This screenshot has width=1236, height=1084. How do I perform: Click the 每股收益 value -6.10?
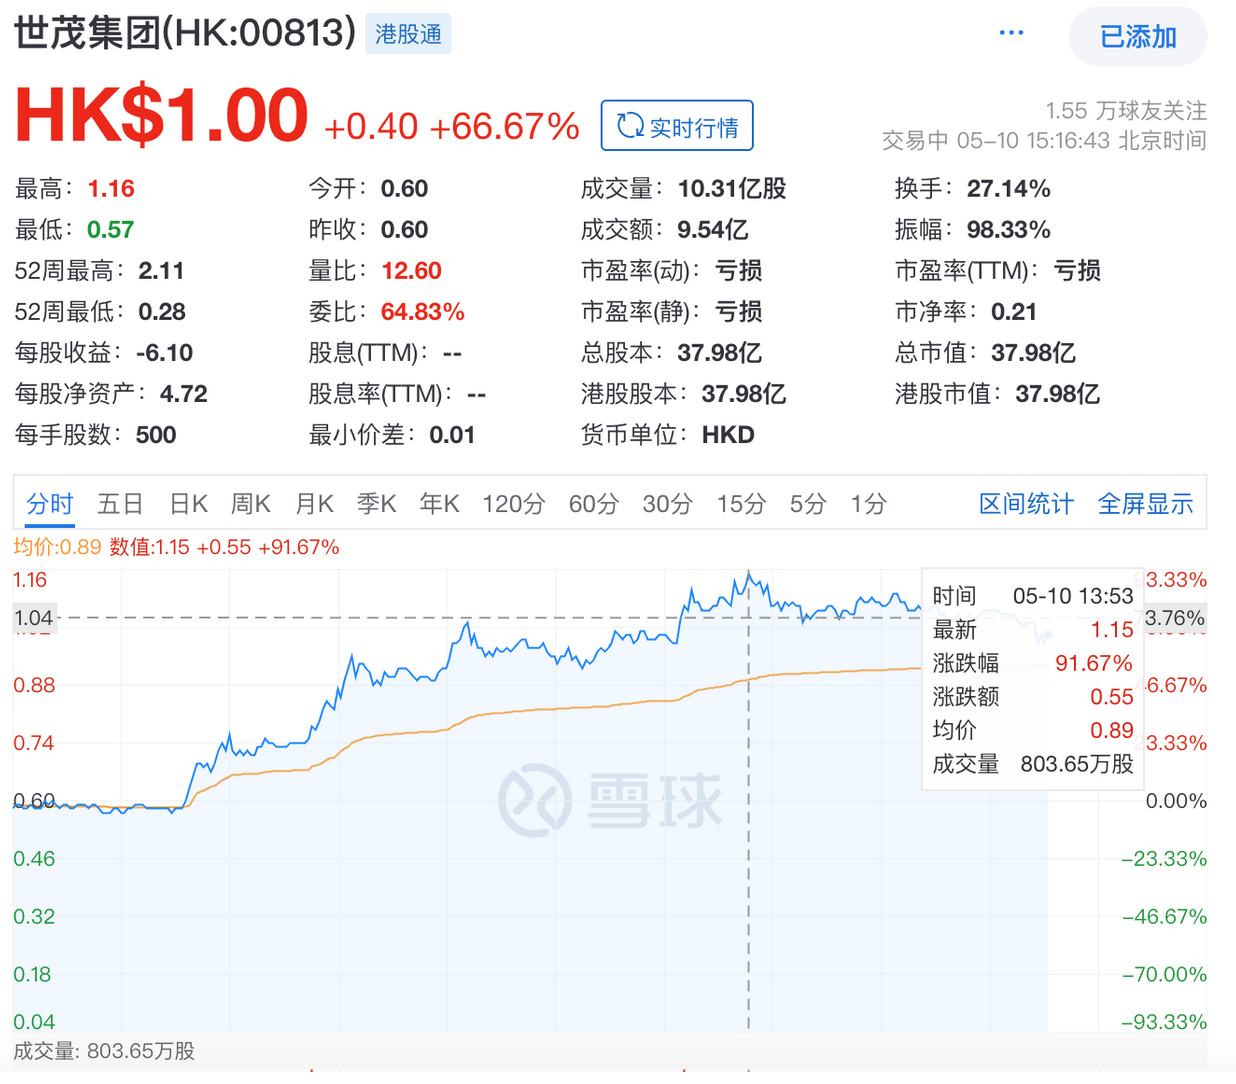(164, 353)
